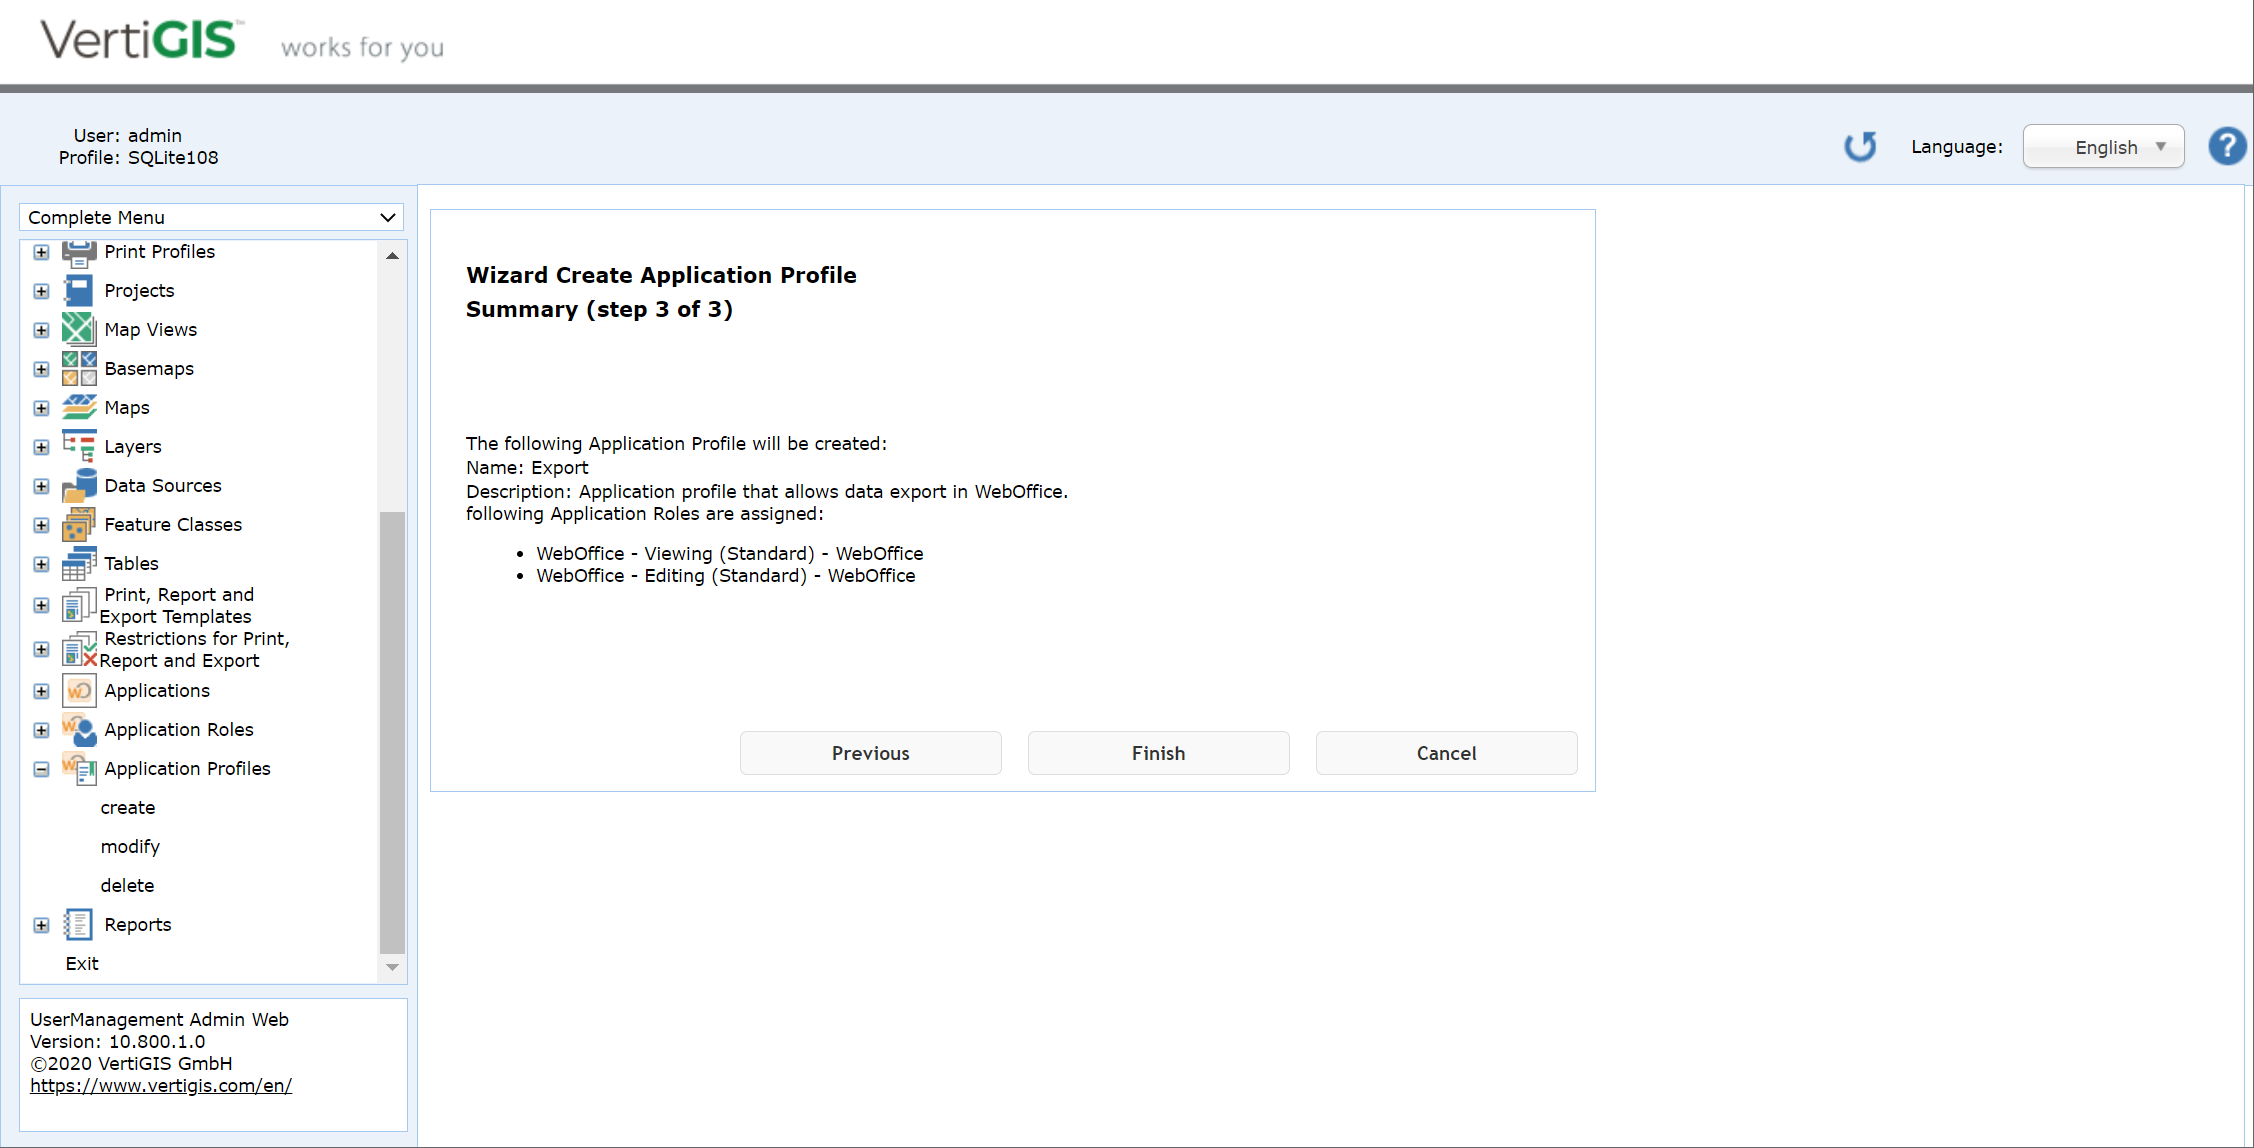Collapse the Application Profiles node
This screenshot has height=1148, width=2254.
tap(41, 769)
